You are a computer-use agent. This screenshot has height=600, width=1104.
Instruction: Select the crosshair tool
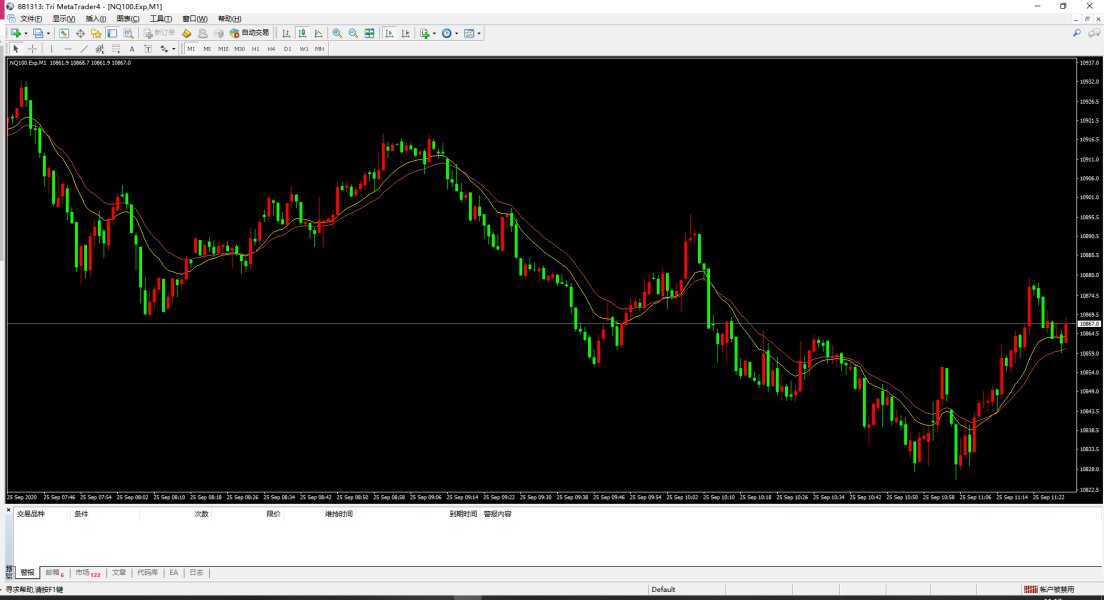[x=32, y=49]
